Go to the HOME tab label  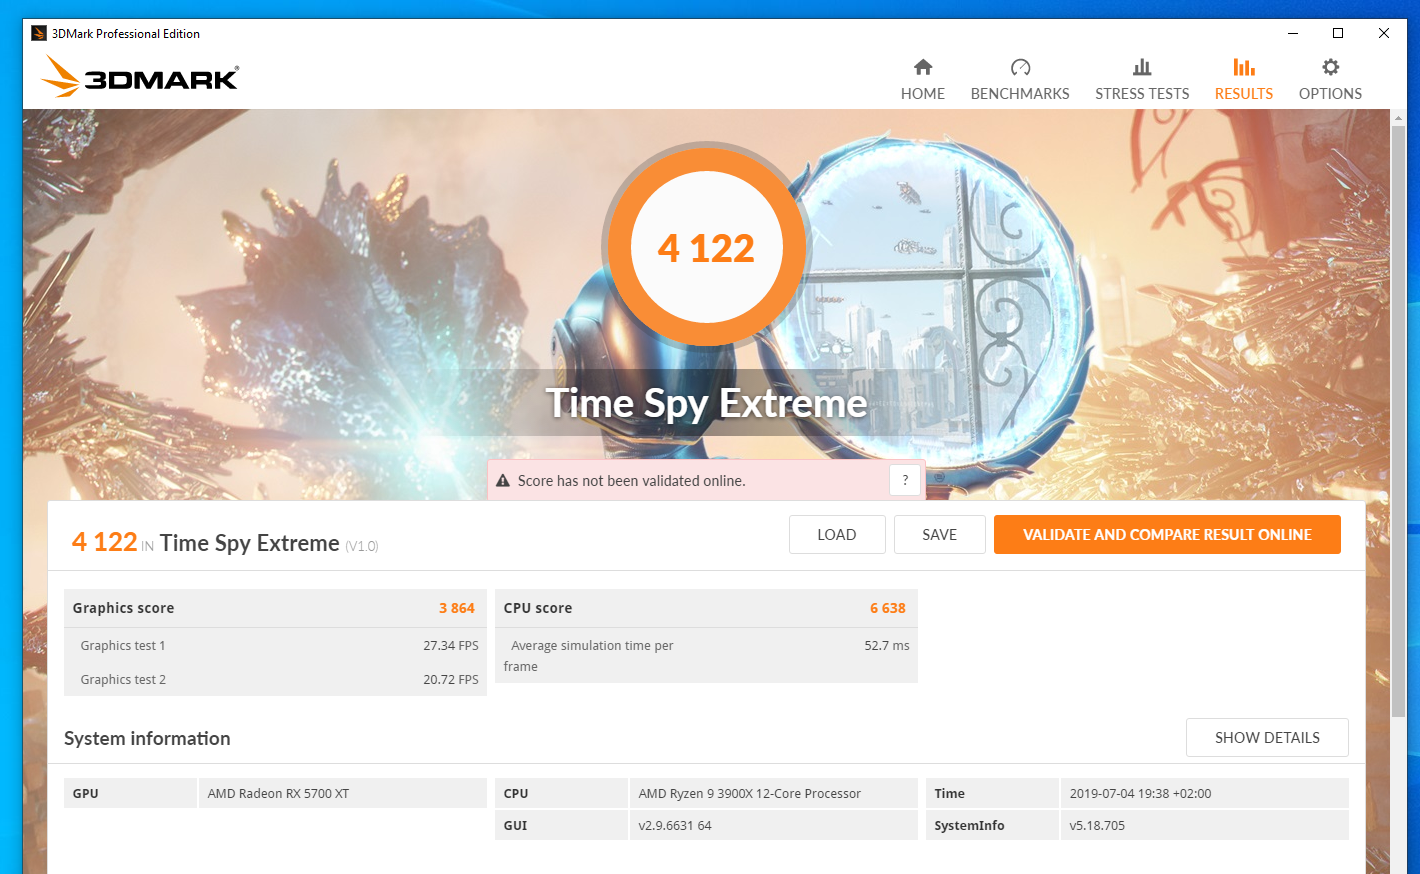click(x=923, y=94)
